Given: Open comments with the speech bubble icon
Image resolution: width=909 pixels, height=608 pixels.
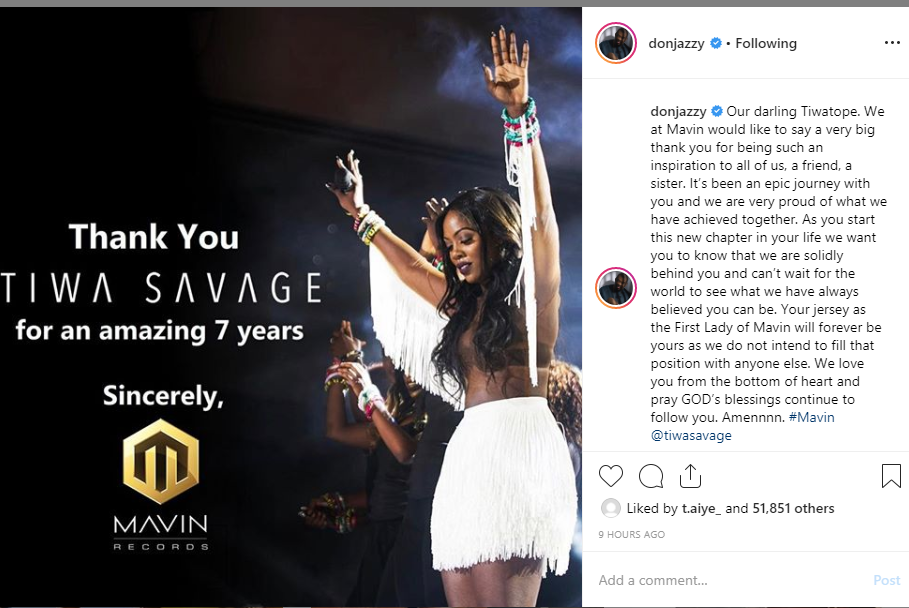Looking at the screenshot, I should tap(650, 476).
